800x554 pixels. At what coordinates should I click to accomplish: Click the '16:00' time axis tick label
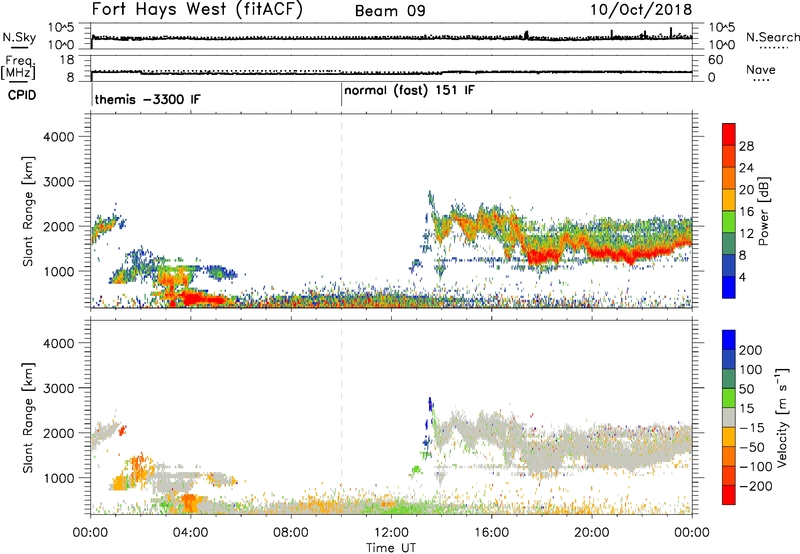pos(491,533)
